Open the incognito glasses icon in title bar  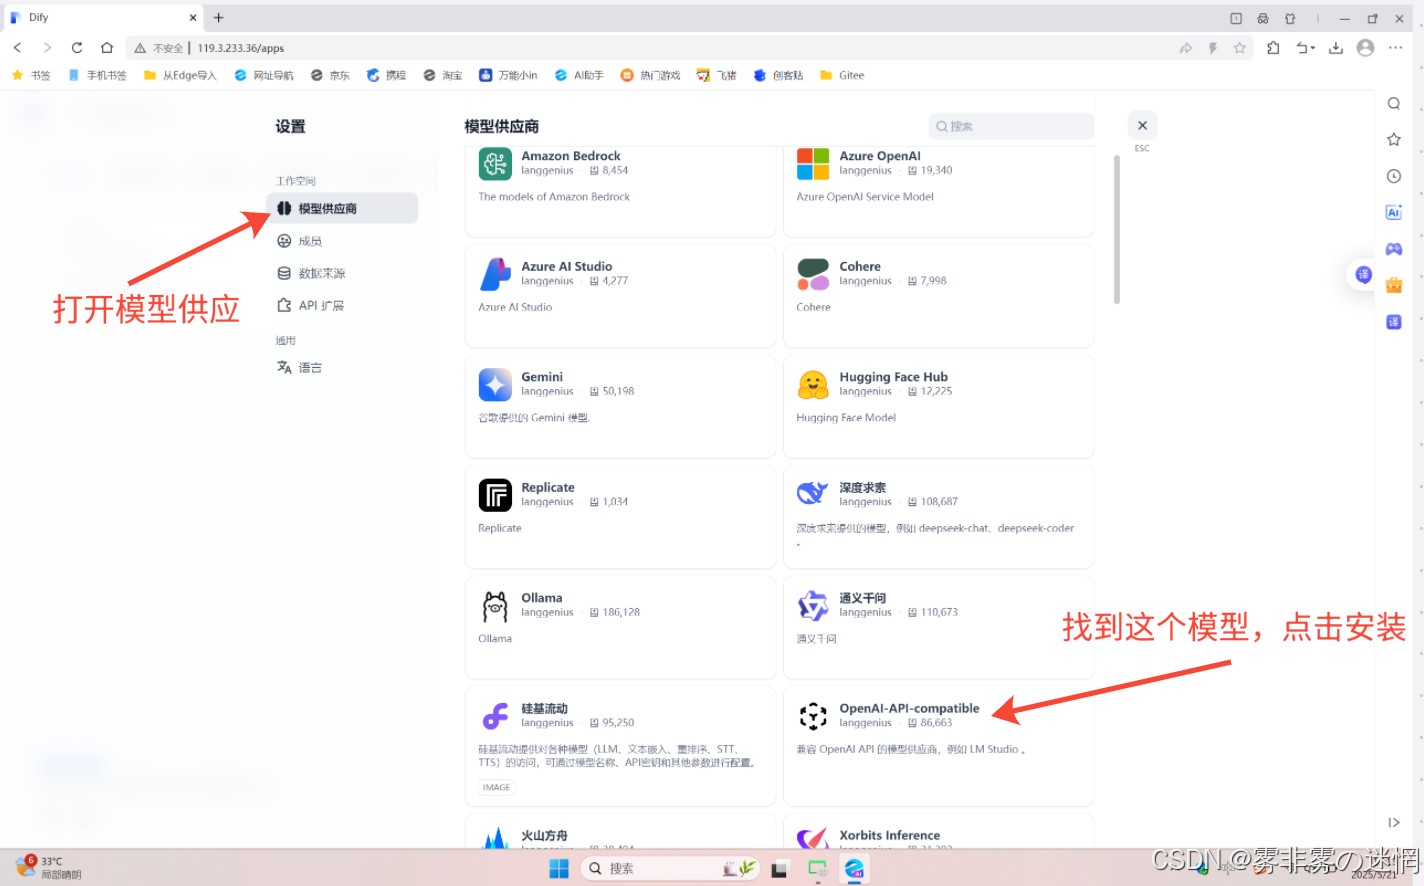[1263, 18]
